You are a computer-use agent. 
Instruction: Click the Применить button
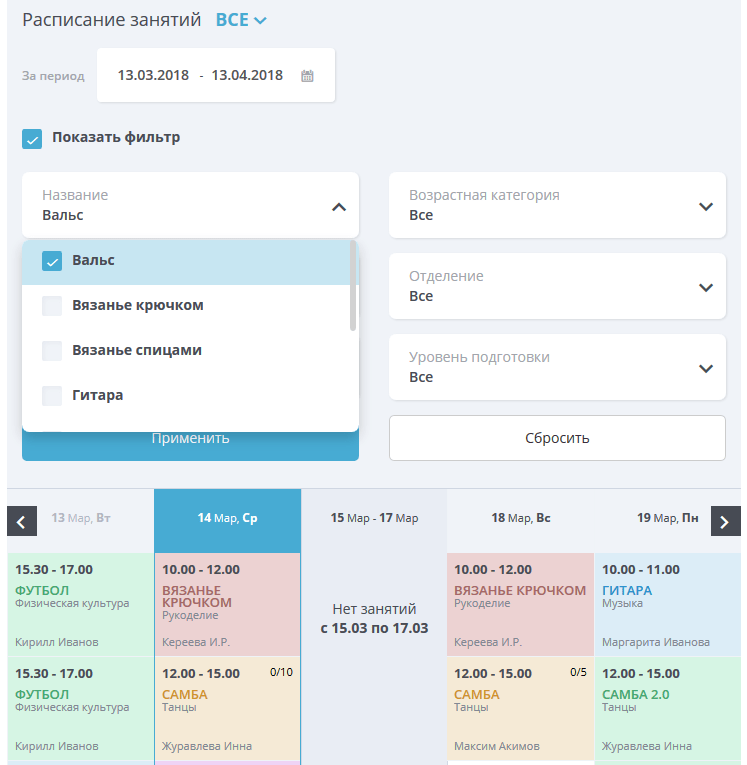click(190, 445)
